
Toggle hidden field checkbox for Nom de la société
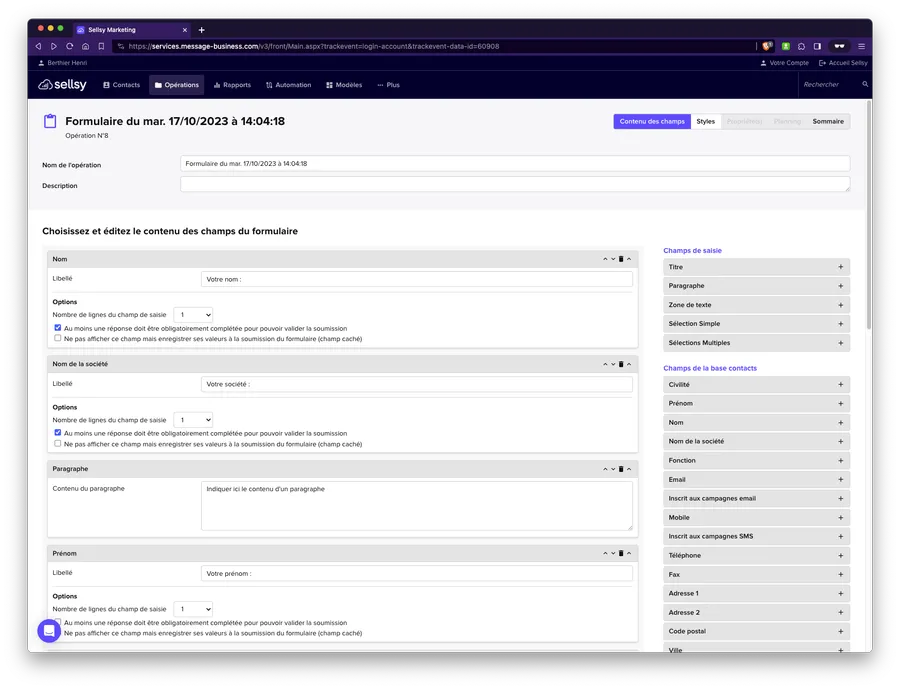[x=58, y=443]
